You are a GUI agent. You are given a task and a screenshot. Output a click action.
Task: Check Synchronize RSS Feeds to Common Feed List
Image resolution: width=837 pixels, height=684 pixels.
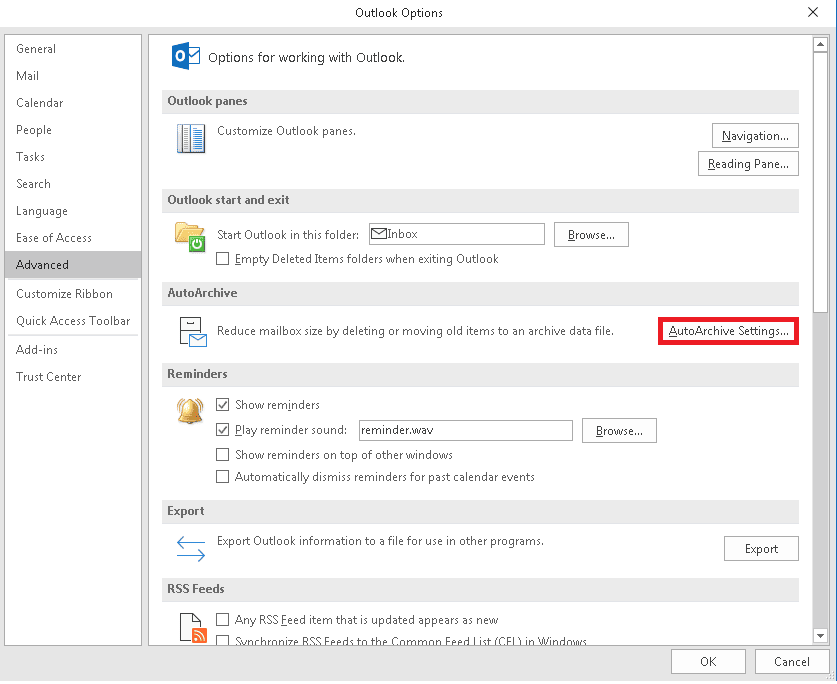[x=223, y=640]
